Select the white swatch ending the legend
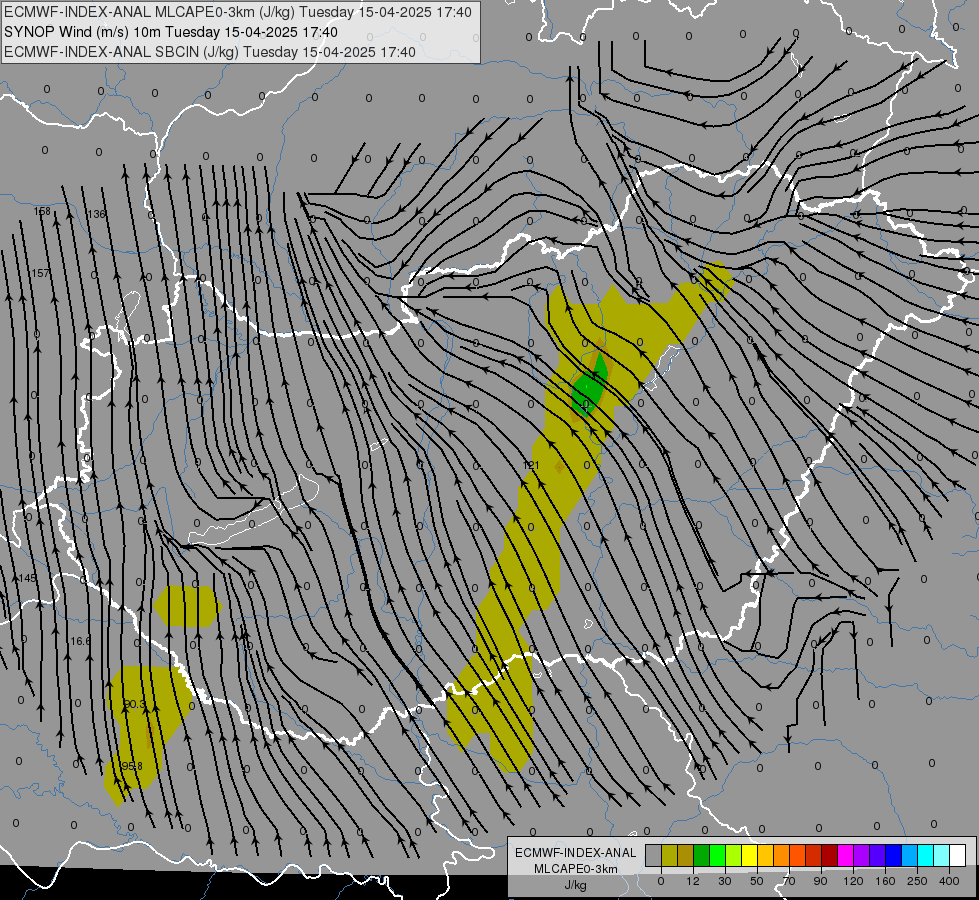 [x=958, y=855]
